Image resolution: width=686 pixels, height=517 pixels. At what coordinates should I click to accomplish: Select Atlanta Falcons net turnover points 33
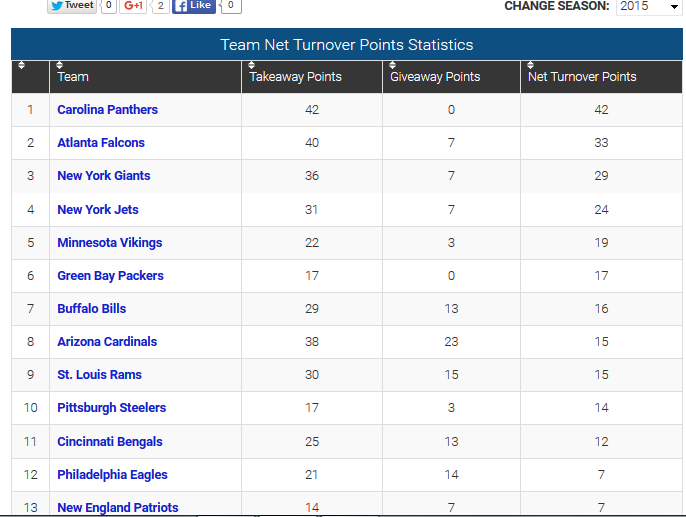(601, 143)
